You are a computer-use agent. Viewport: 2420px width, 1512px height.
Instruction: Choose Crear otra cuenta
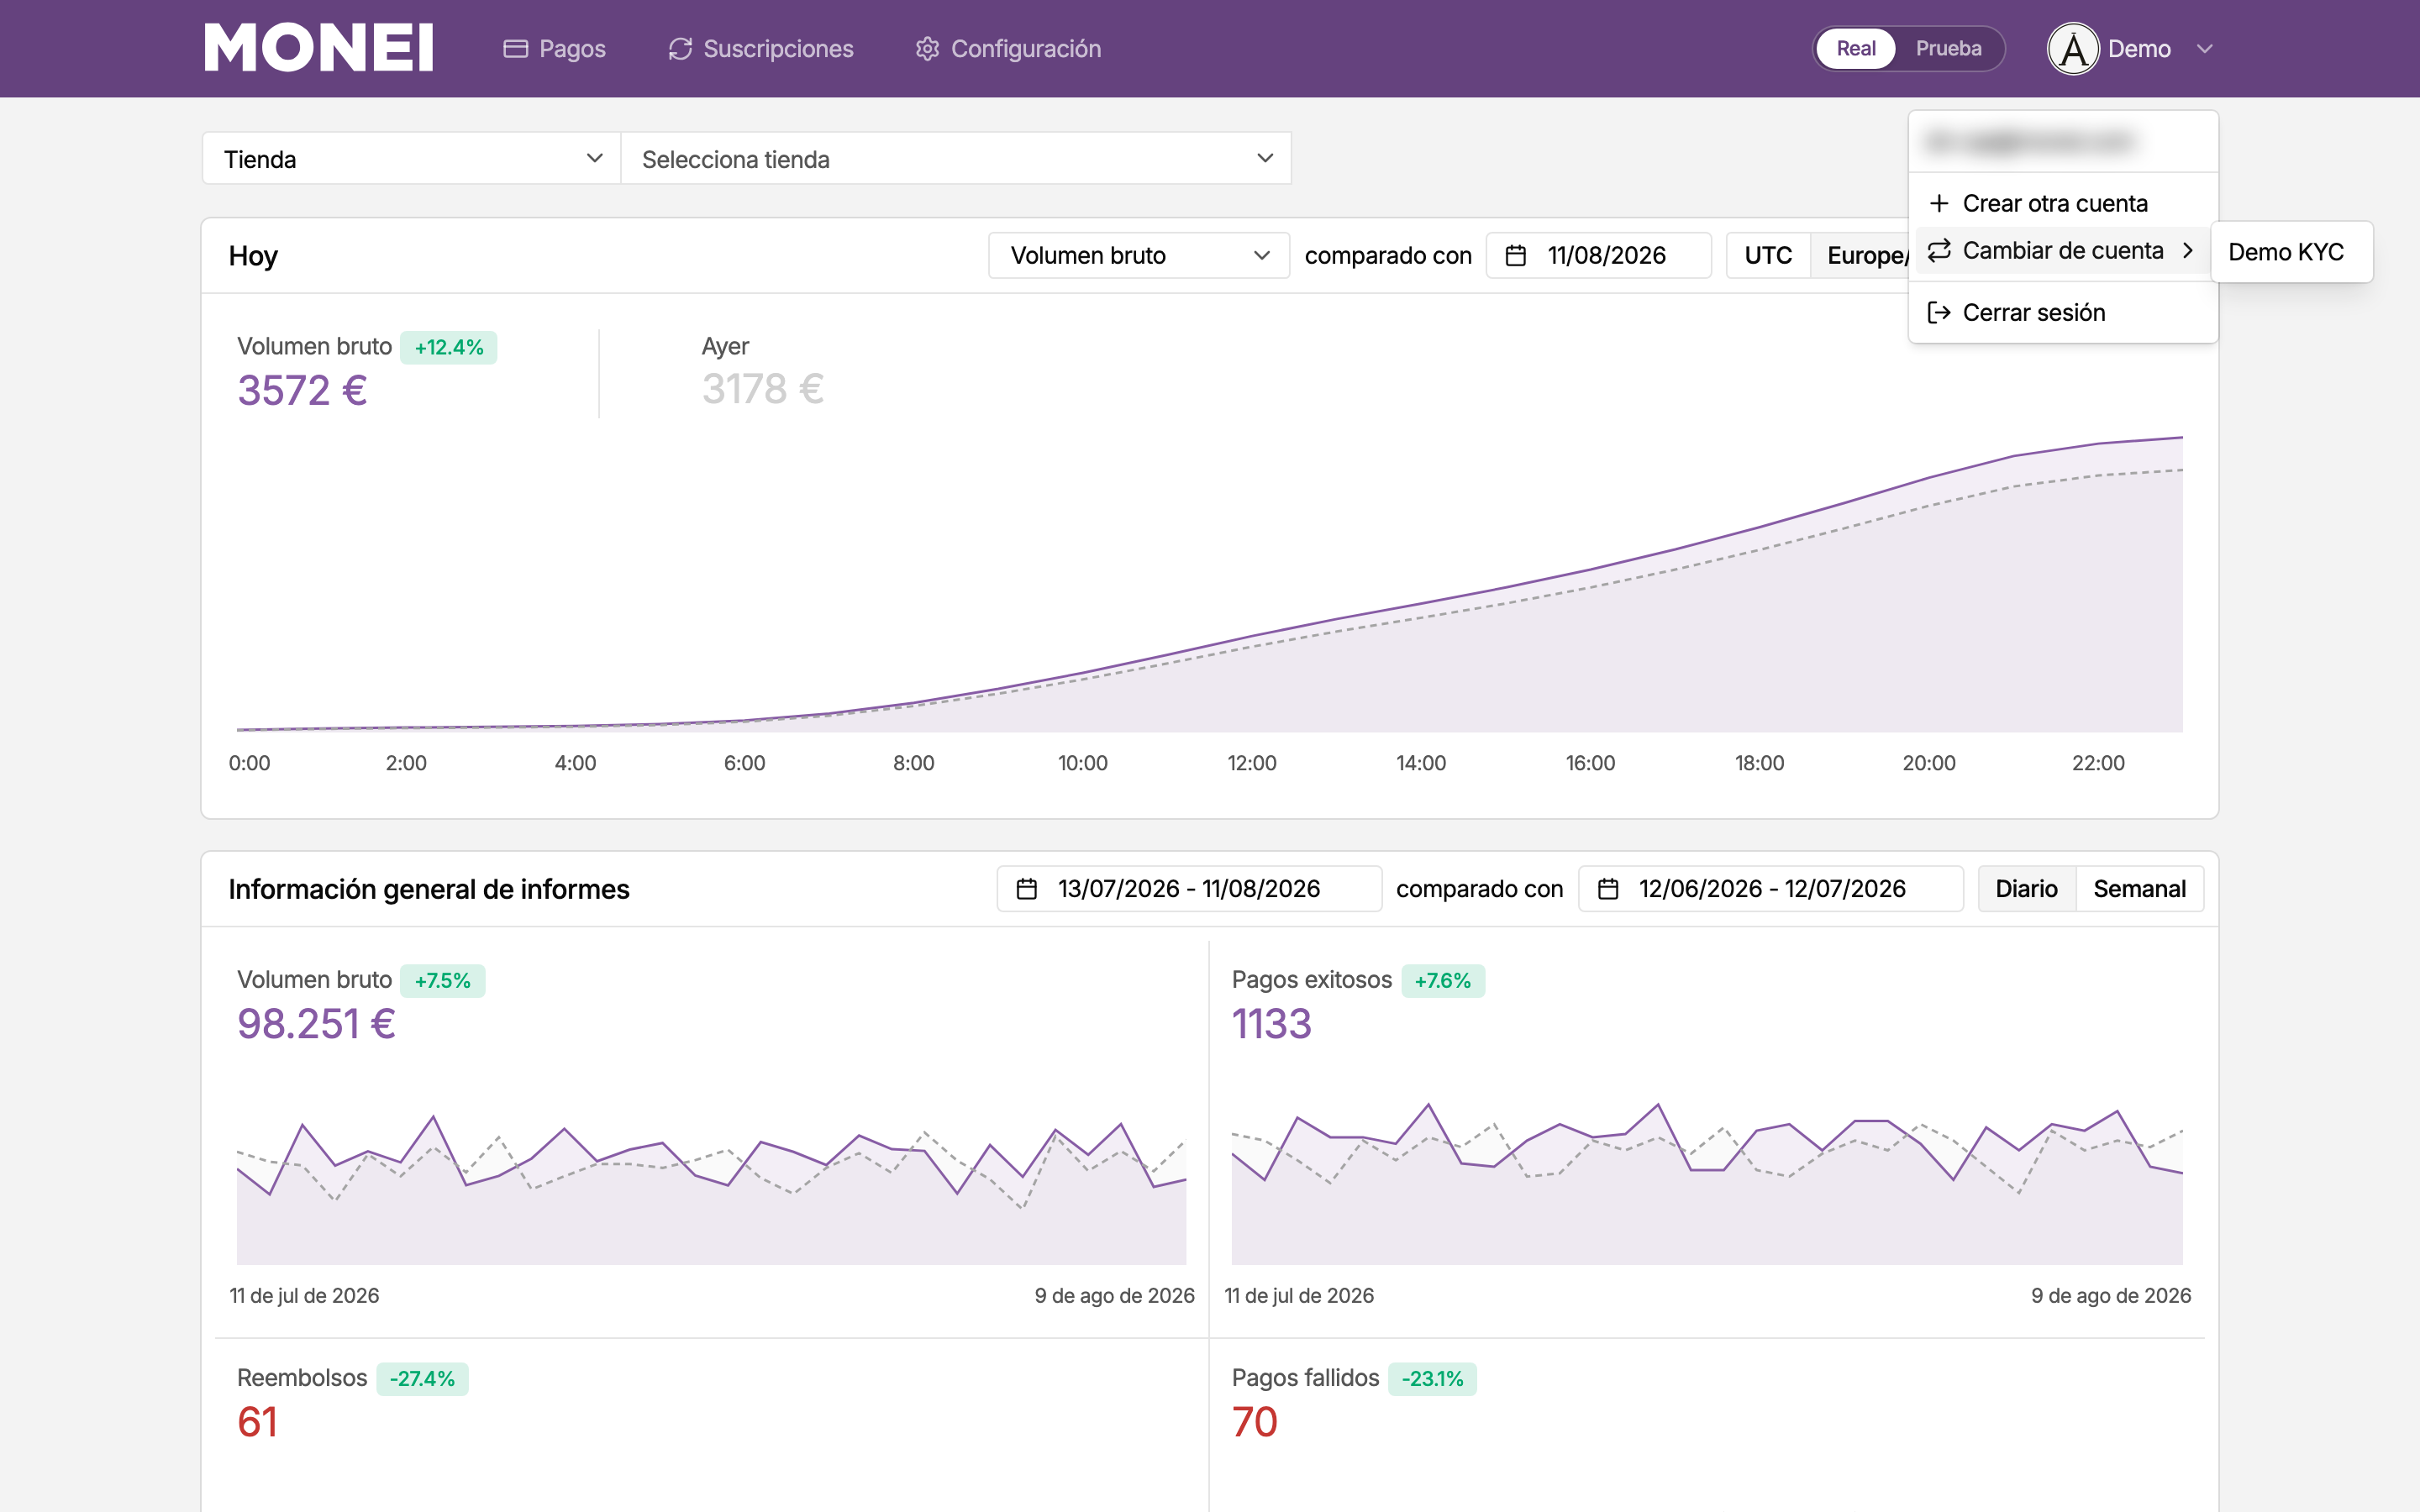2063,204
